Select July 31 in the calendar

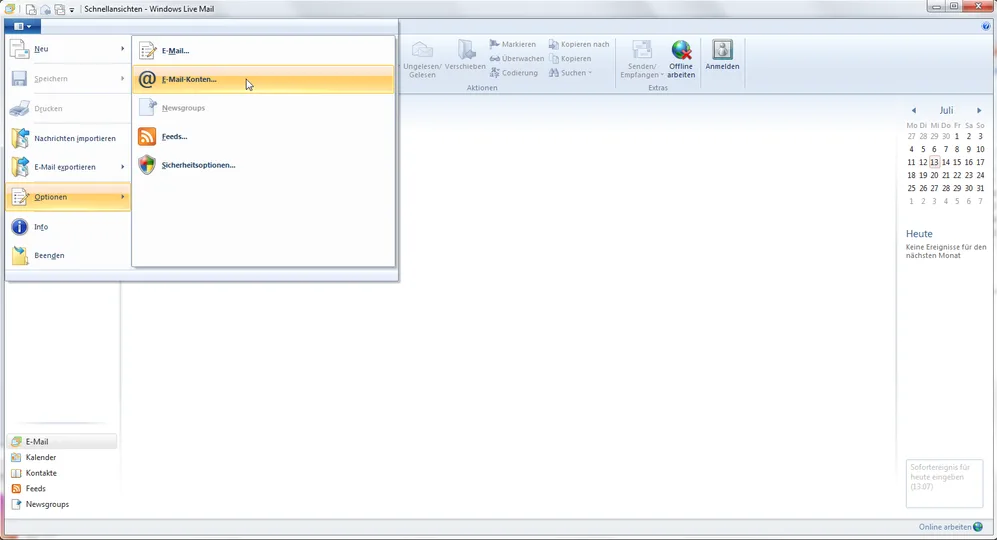980,188
